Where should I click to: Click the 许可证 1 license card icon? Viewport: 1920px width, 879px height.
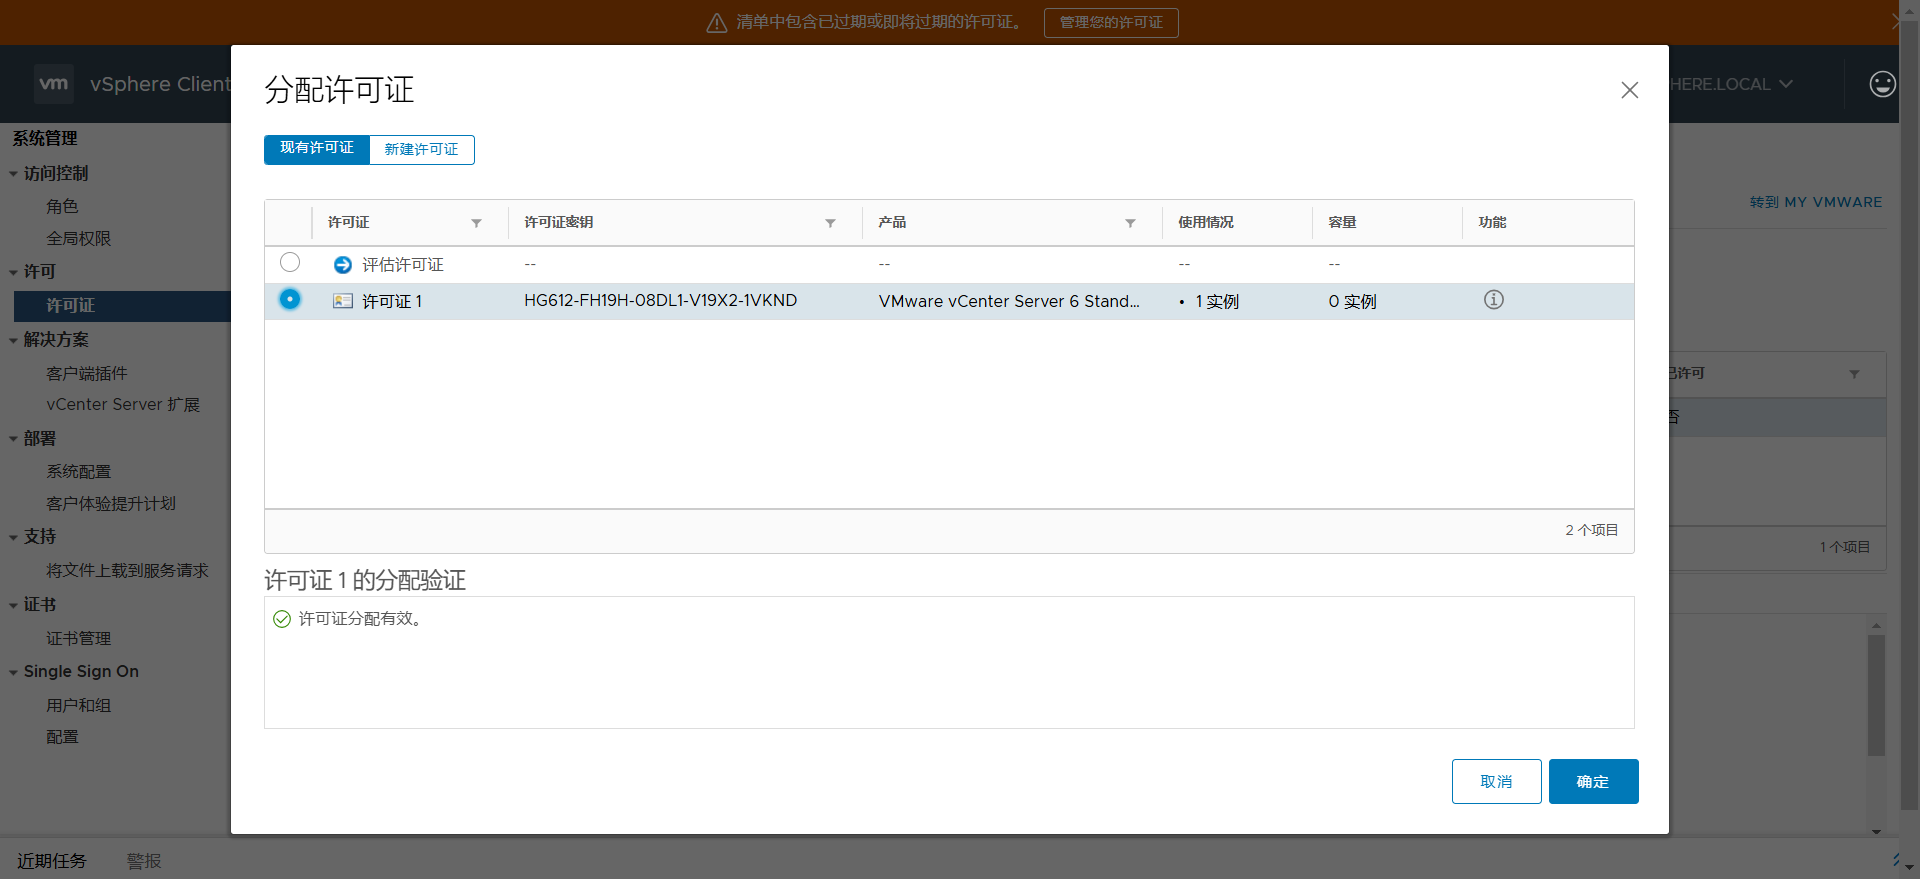pos(343,301)
